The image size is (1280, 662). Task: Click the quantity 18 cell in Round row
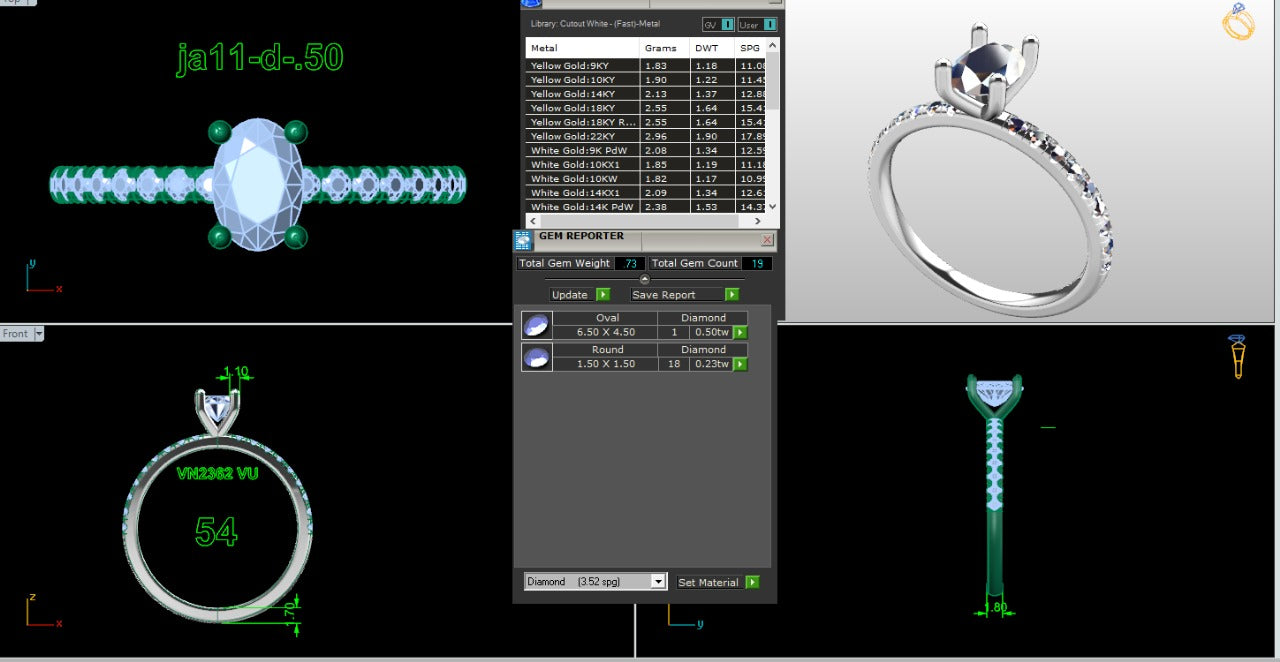[x=674, y=364]
